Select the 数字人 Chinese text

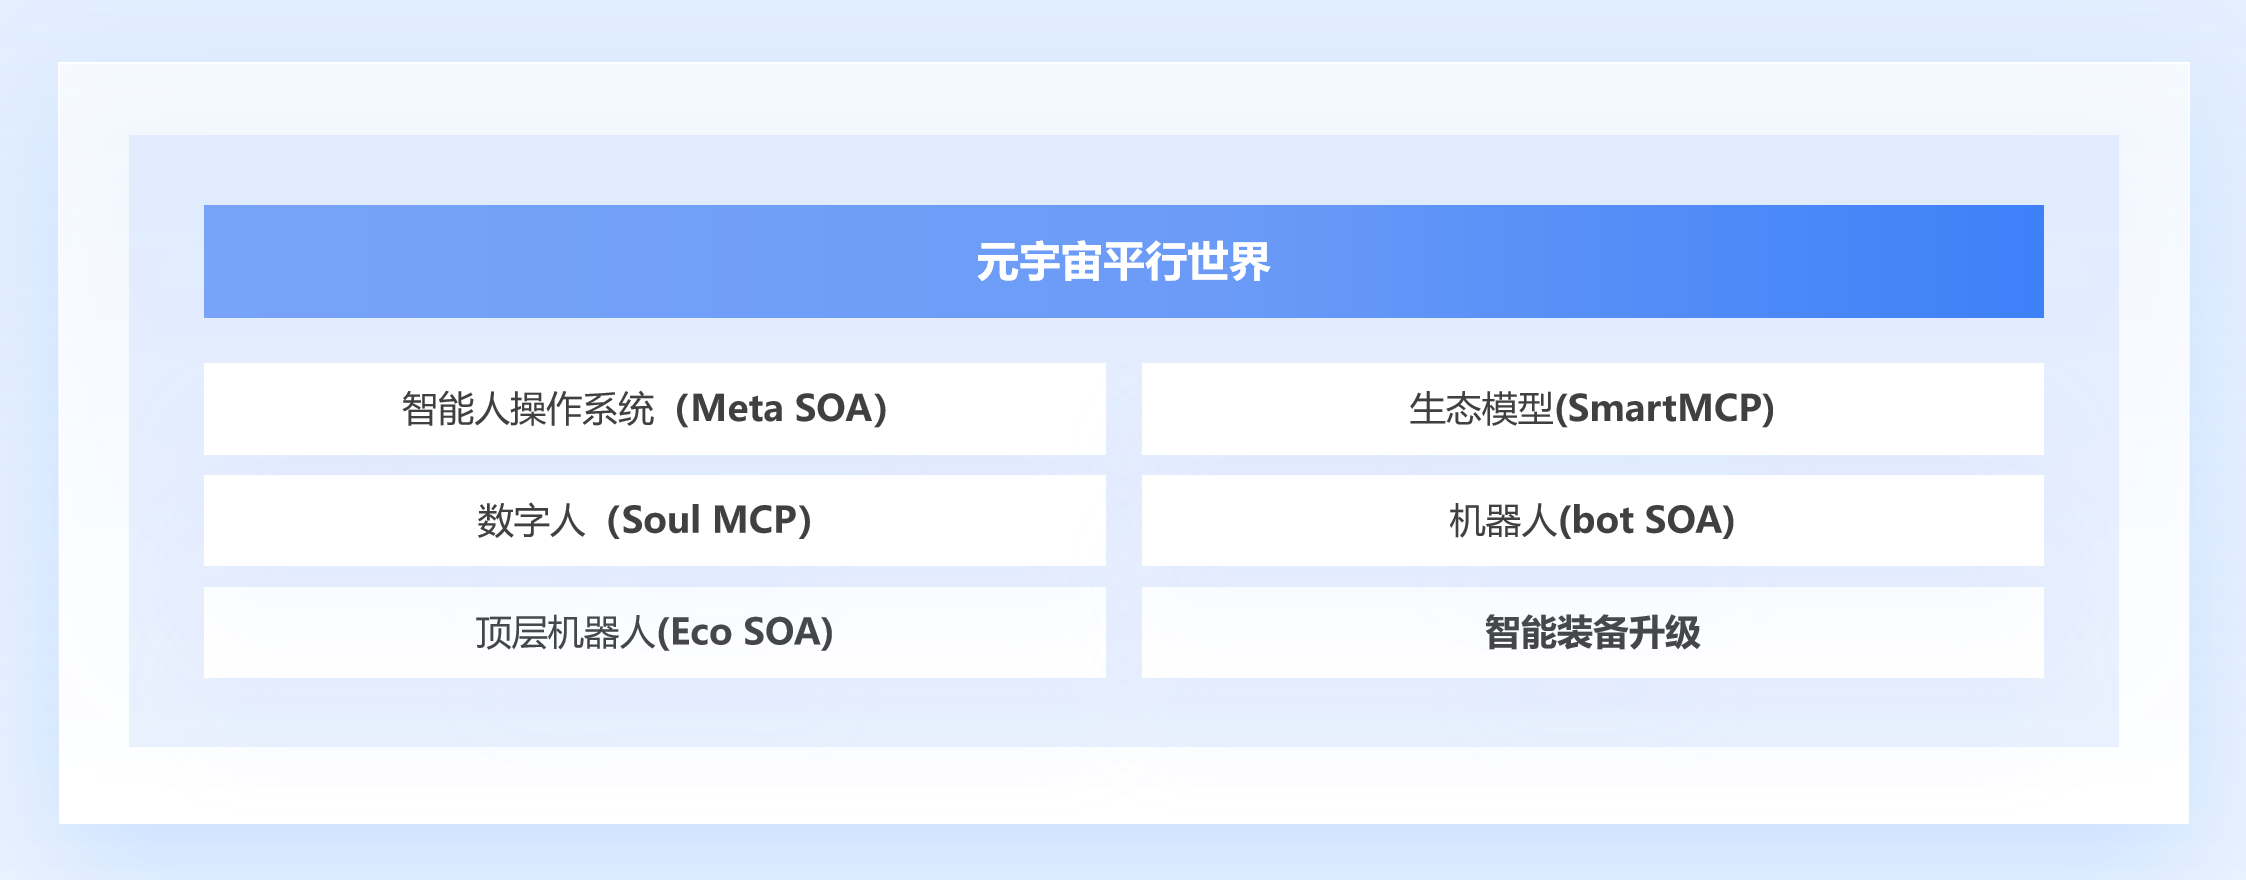(531, 521)
